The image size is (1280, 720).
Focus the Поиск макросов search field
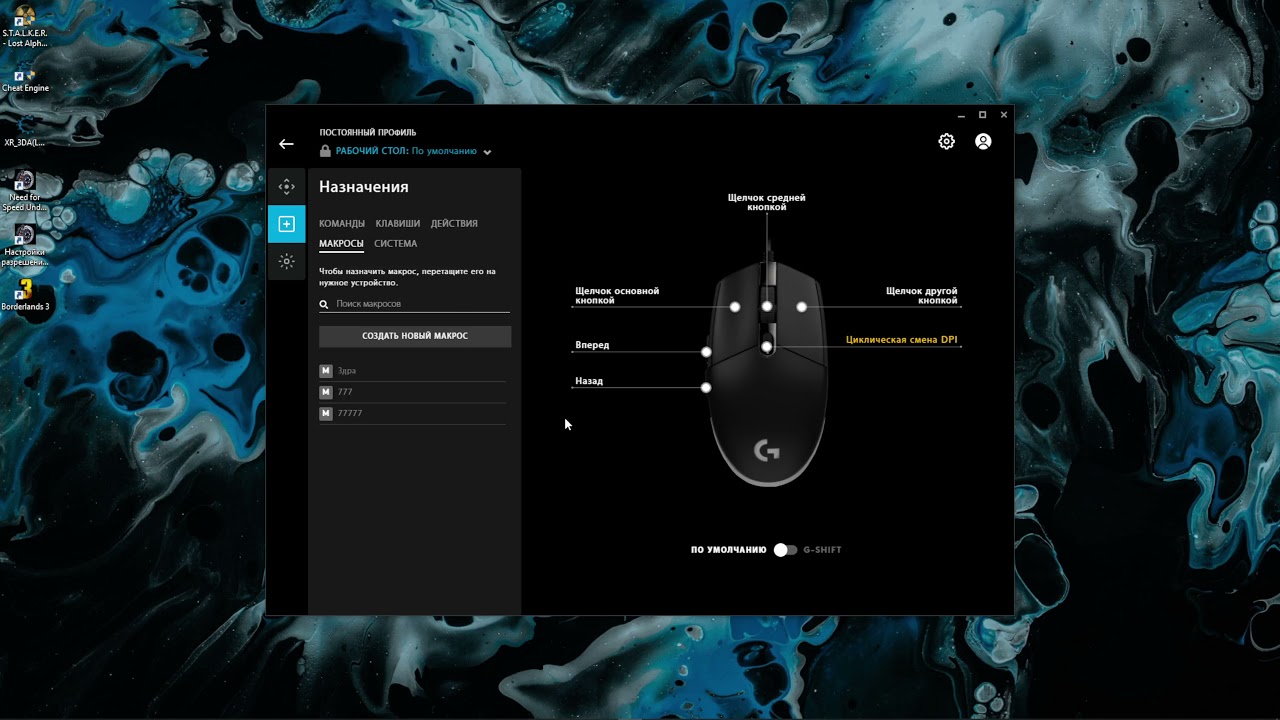[x=415, y=304]
